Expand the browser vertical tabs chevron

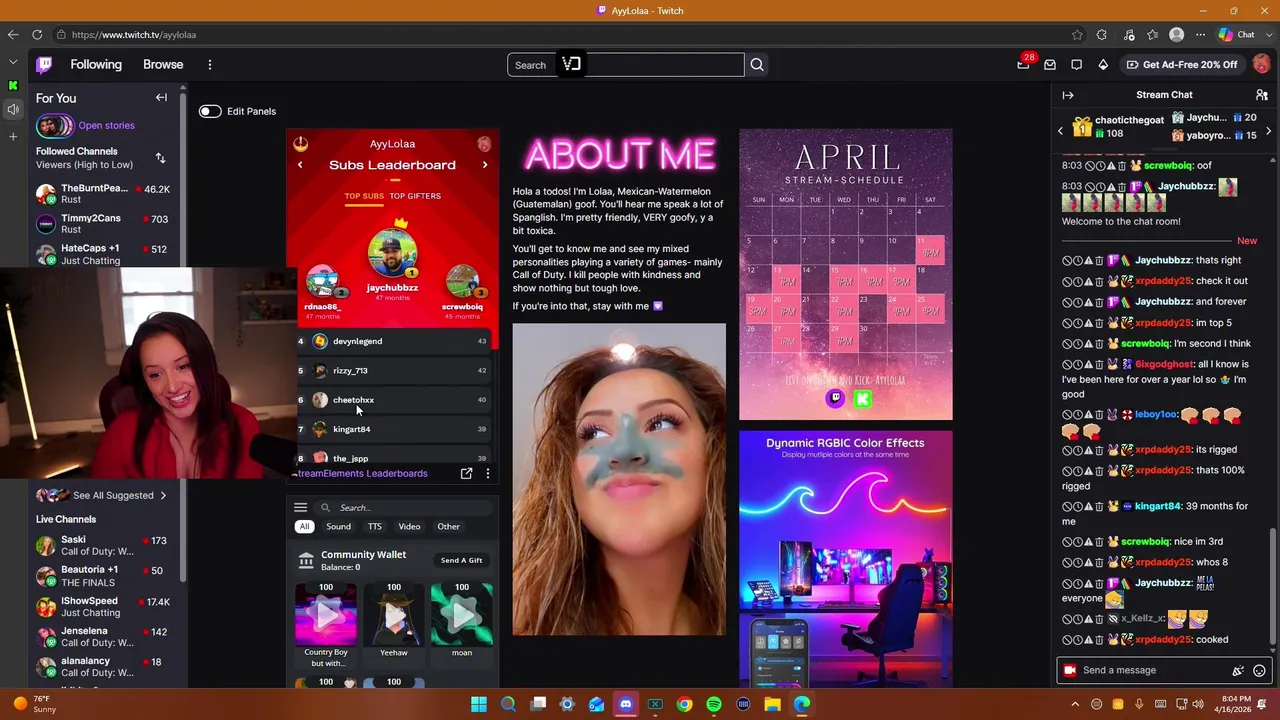coord(13,62)
